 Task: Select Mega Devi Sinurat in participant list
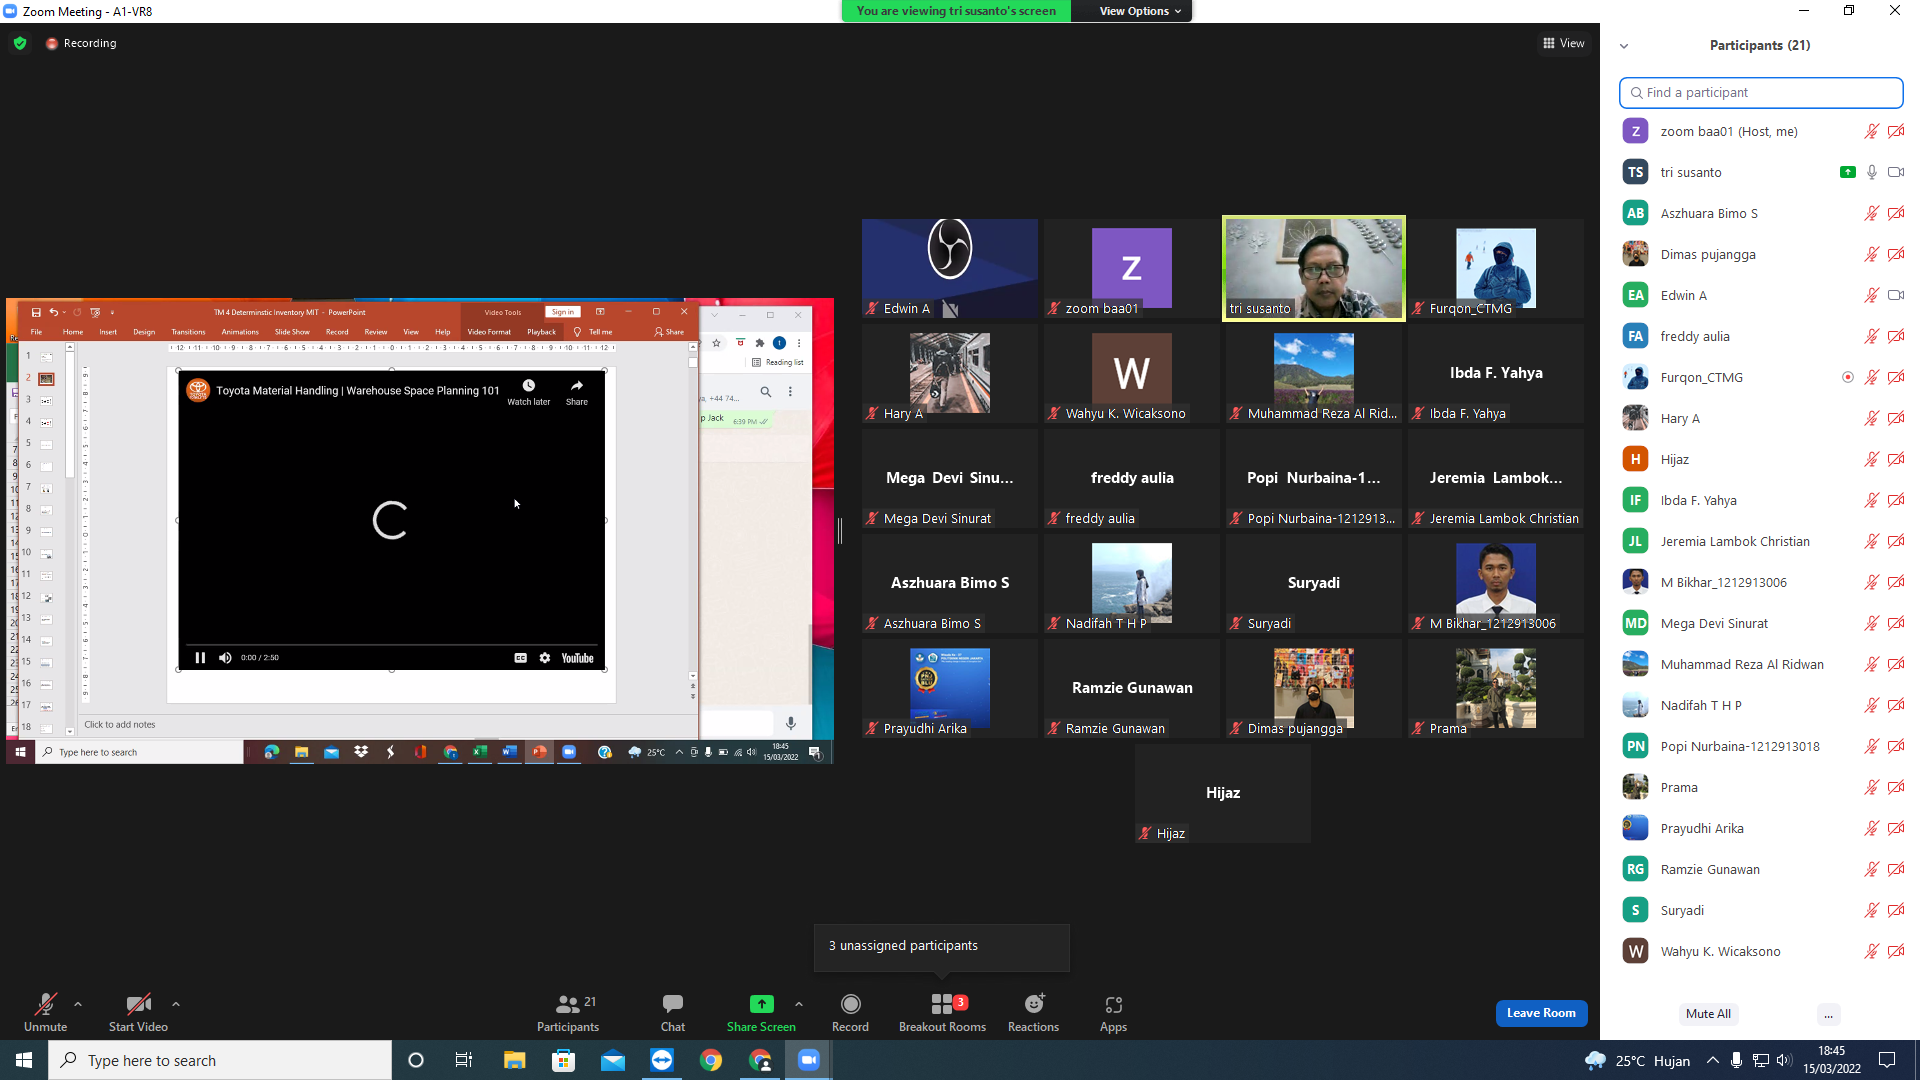click(1762, 623)
